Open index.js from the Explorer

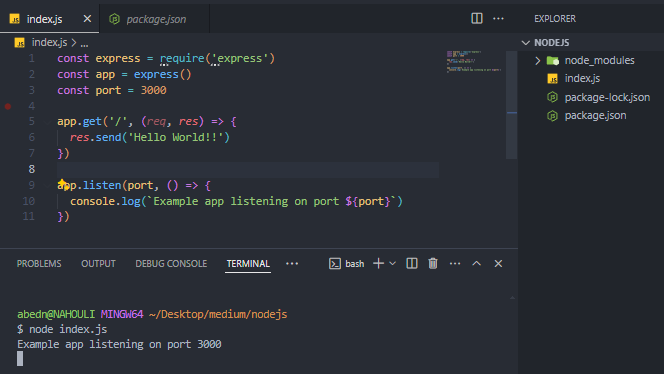582,78
